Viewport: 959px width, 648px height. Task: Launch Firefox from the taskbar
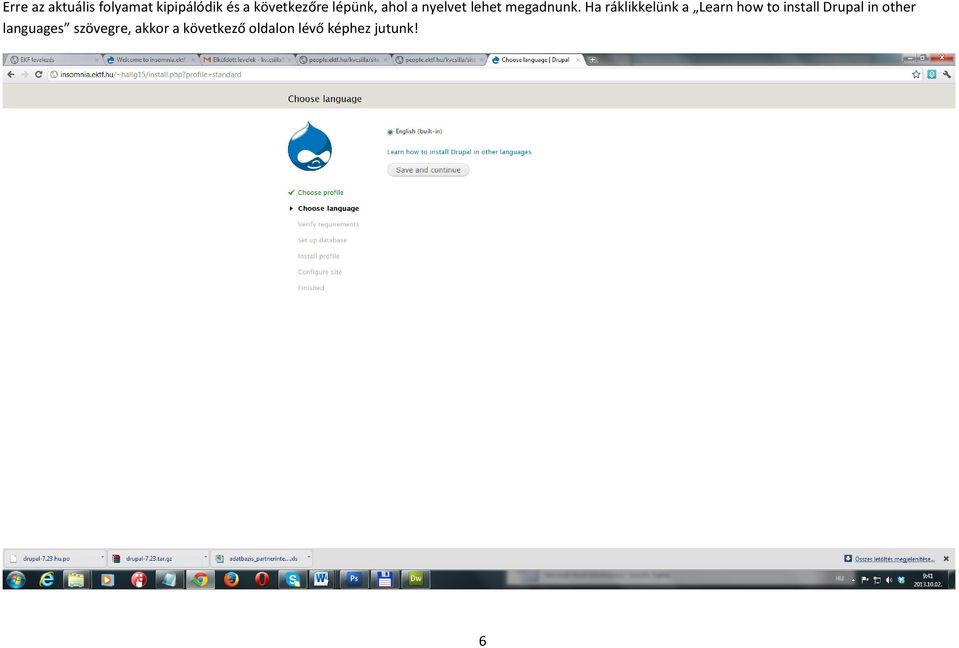pos(231,579)
